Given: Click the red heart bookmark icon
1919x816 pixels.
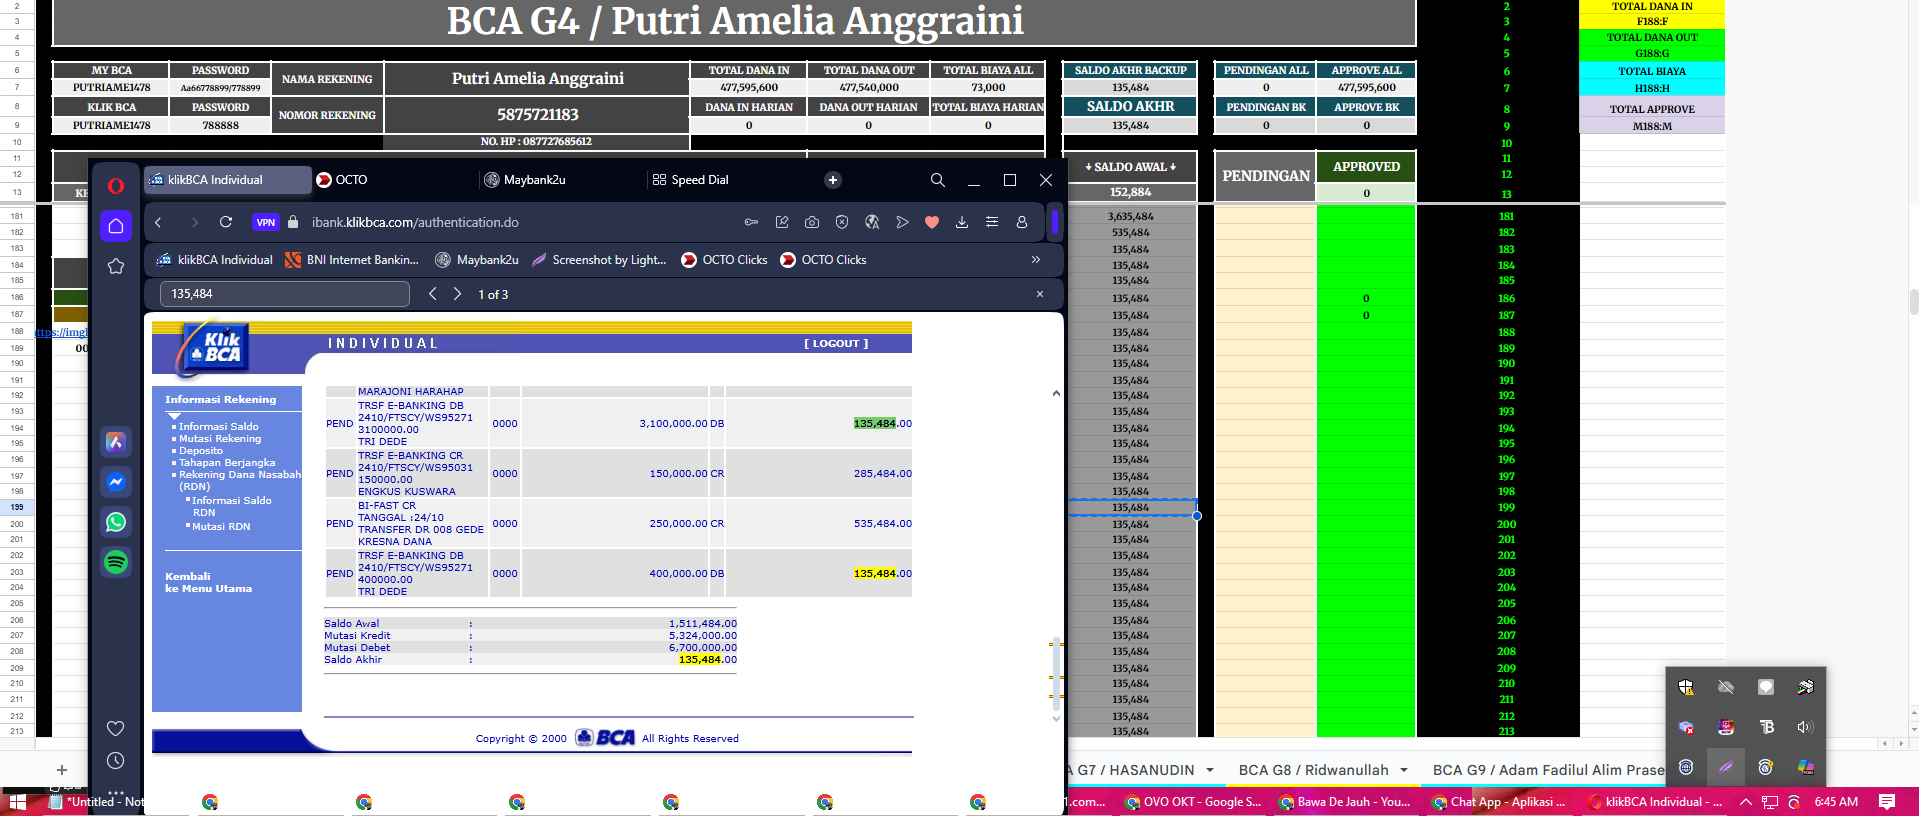Looking at the screenshot, I should click(x=932, y=222).
